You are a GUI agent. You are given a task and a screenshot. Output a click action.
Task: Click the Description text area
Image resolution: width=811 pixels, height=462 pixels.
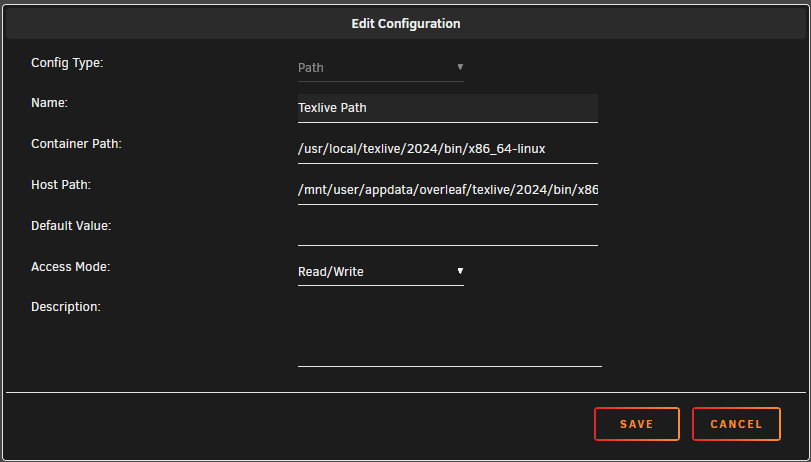(450, 333)
